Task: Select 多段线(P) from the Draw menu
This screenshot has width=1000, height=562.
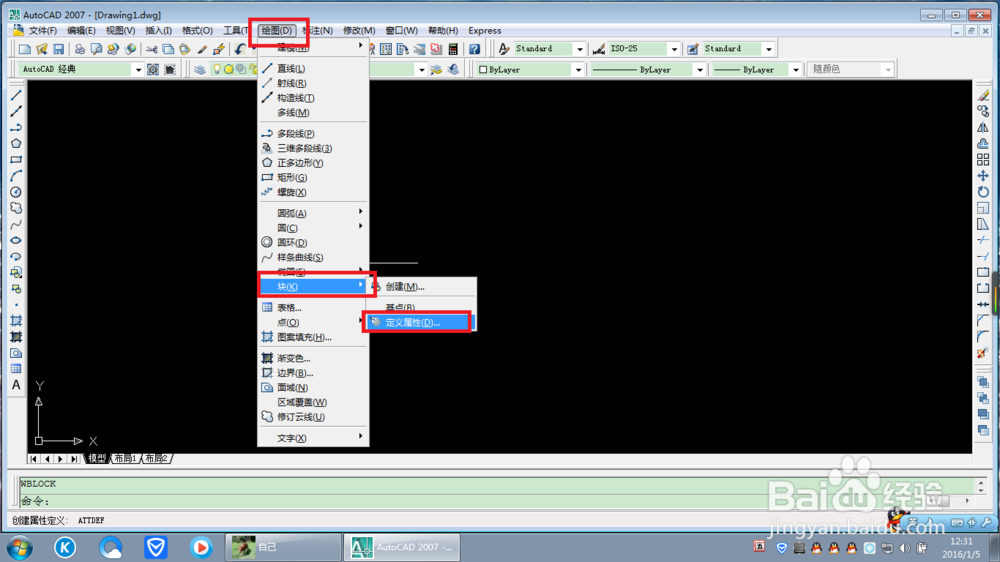Action: pos(312,133)
